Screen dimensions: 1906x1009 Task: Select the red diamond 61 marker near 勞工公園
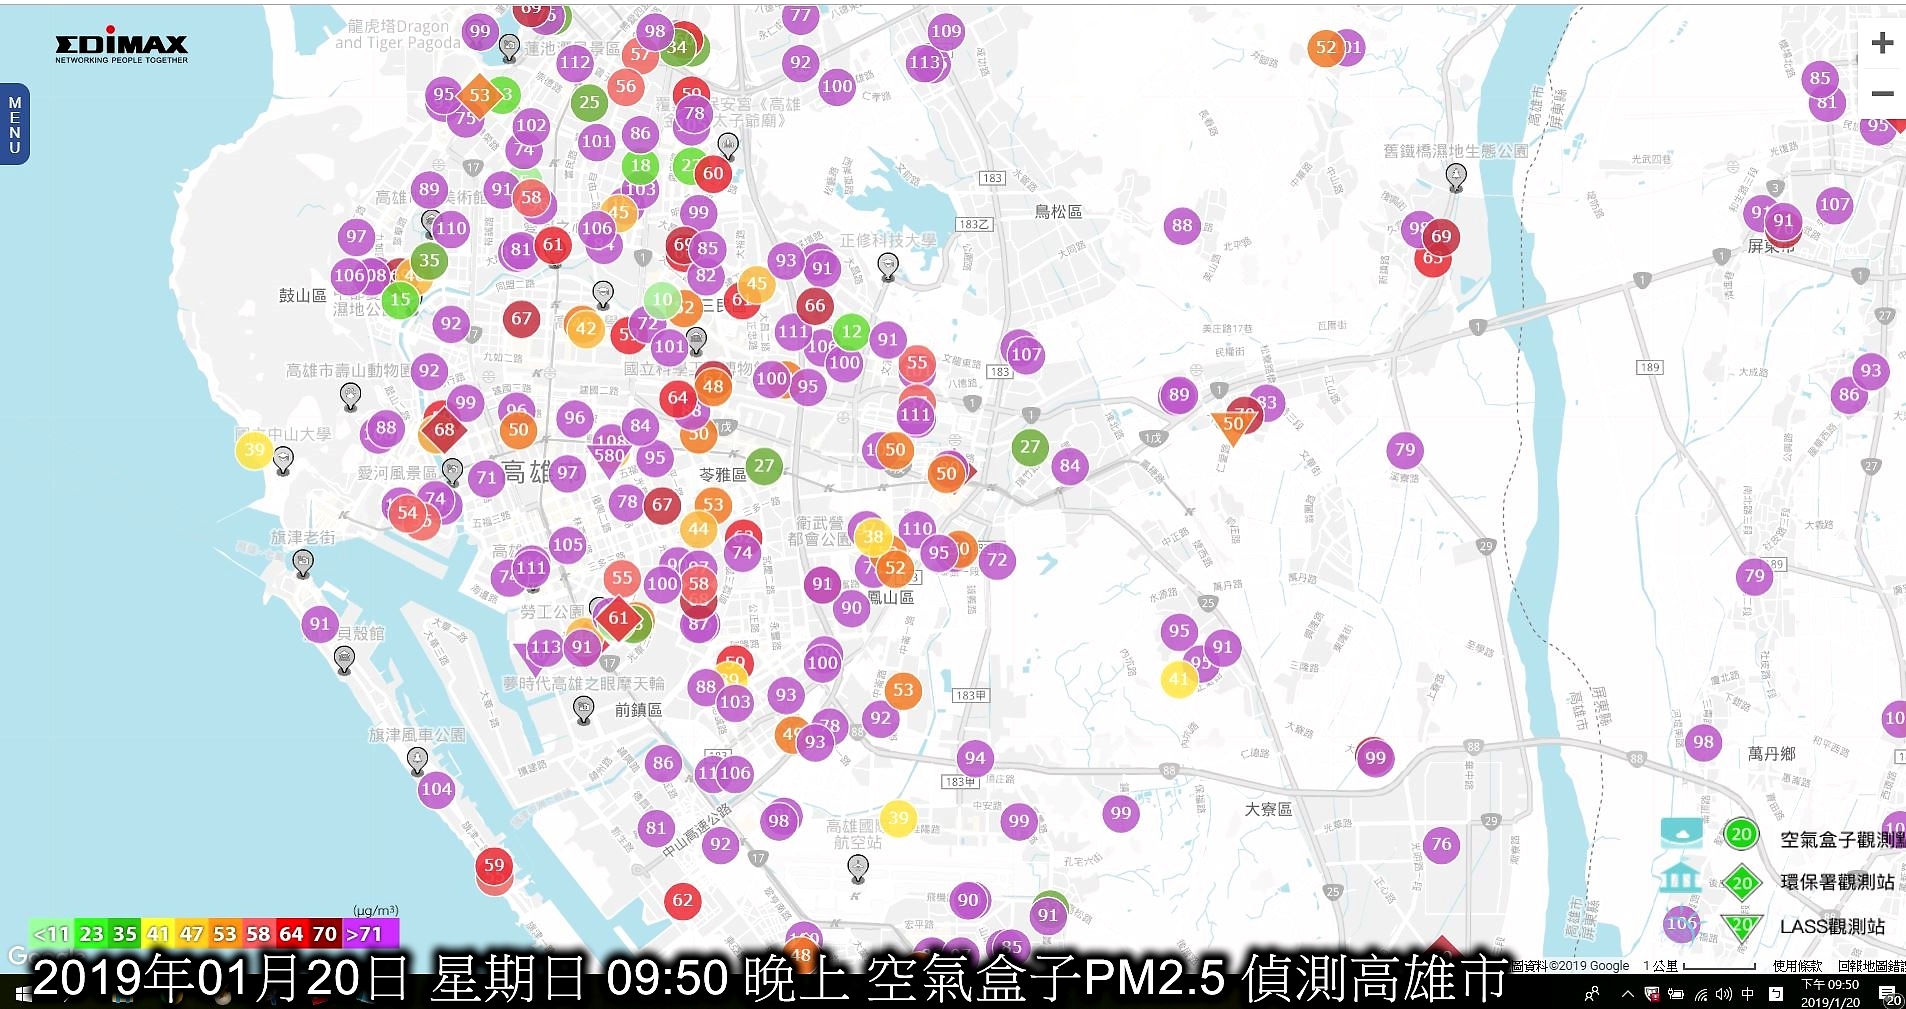(x=619, y=618)
